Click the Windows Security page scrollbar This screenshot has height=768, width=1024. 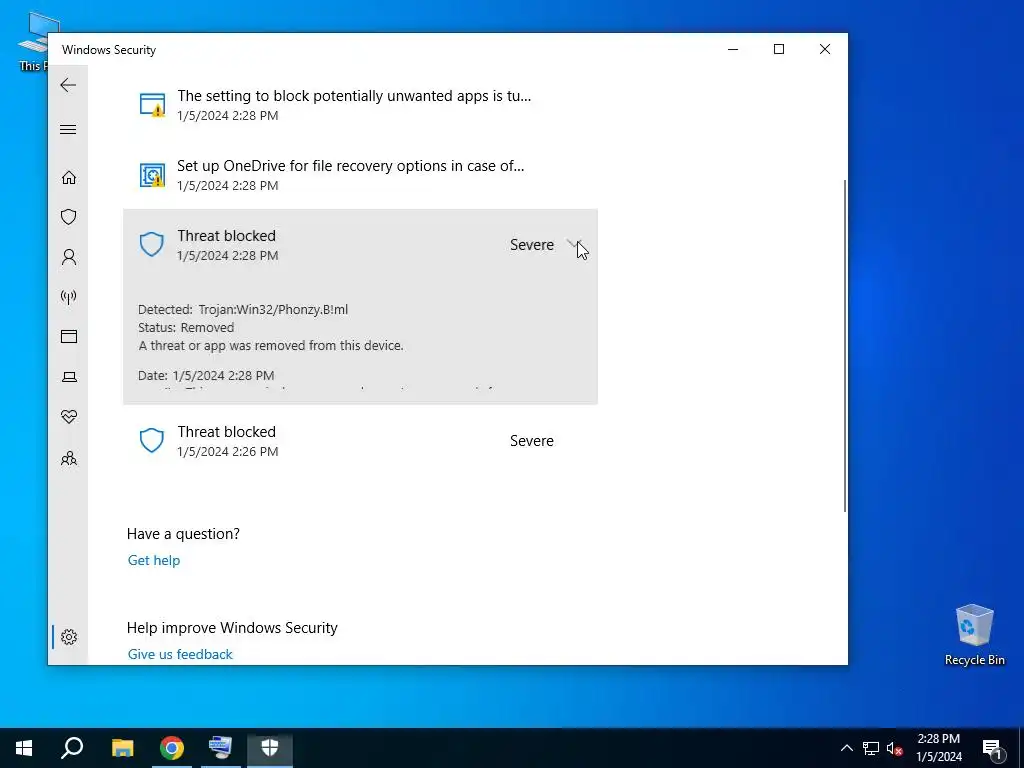tap(846, 346)
